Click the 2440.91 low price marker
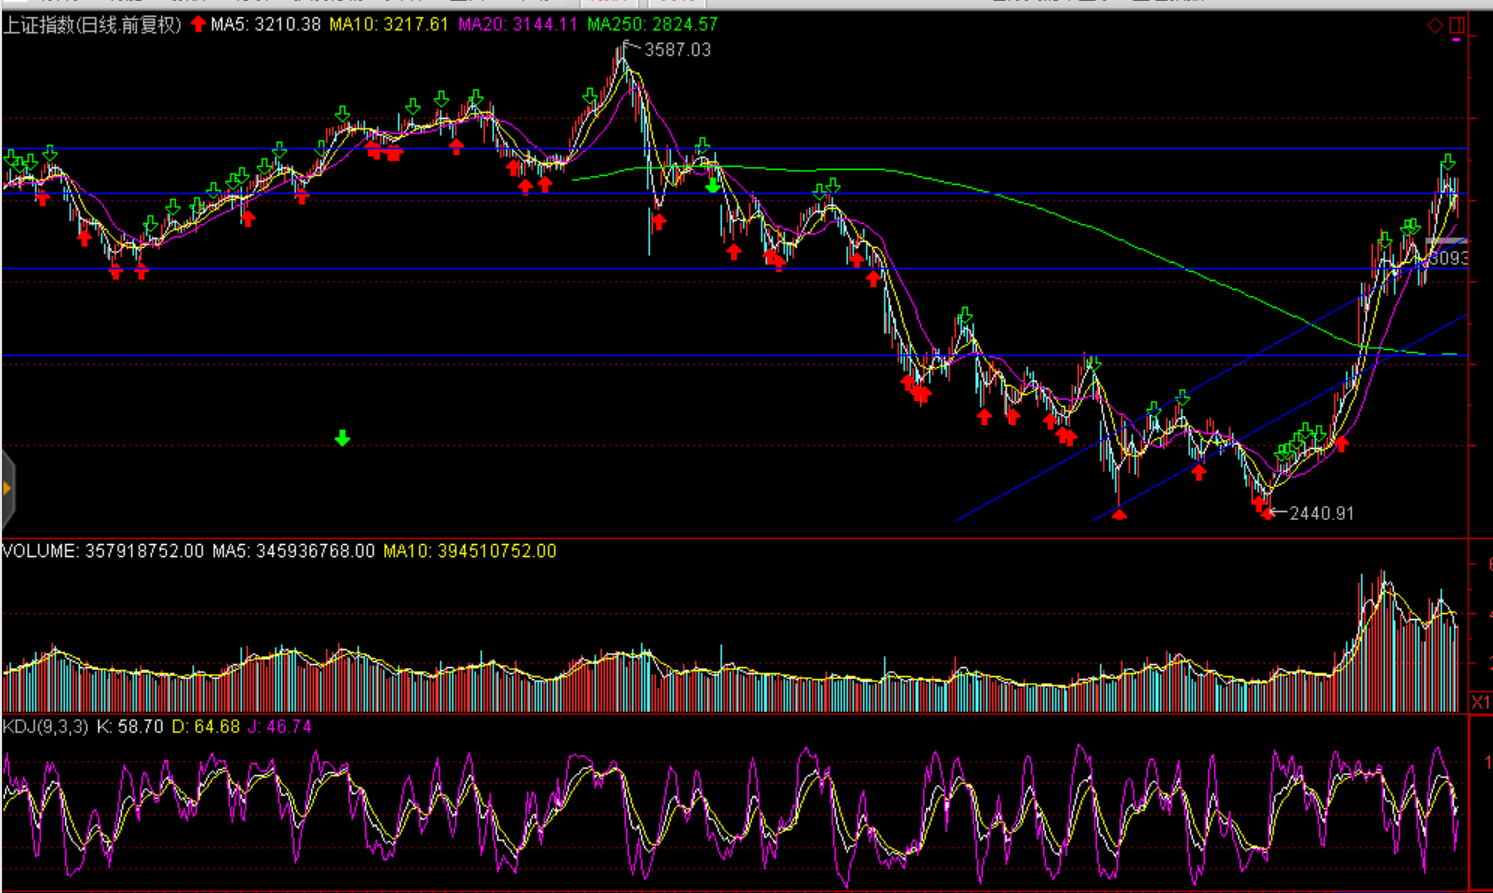The width and height of the screenshot is (1493, 893). point(1321,513)
